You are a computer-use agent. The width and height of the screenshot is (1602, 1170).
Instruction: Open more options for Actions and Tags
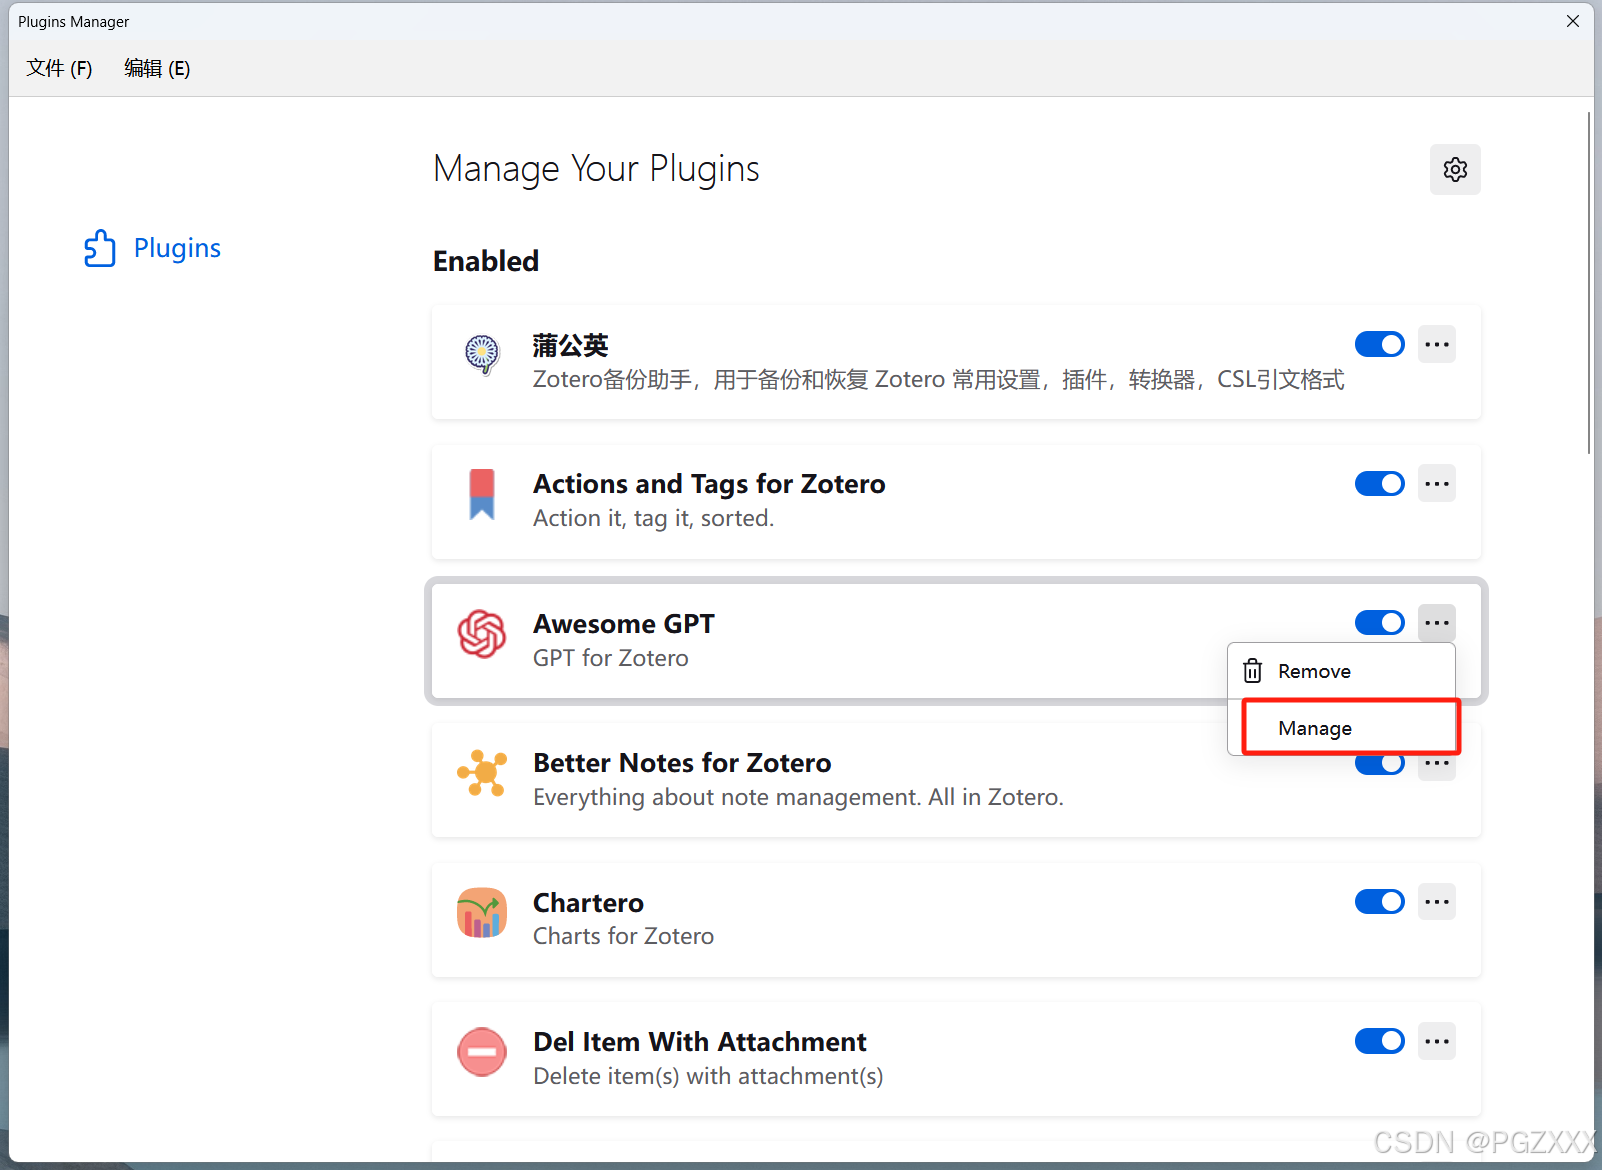[1437, 484]
